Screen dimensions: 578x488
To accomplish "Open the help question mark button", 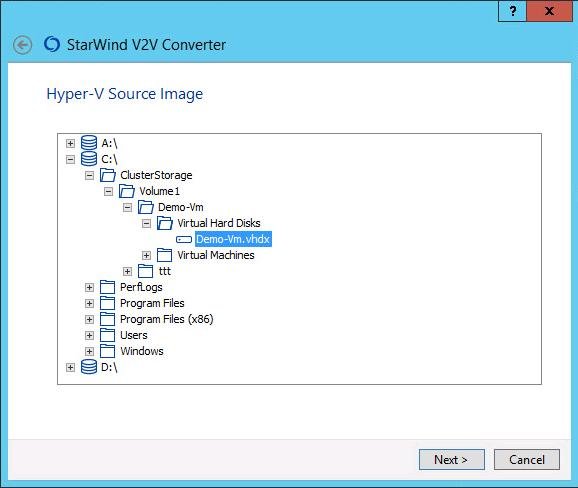I will (512, 11).
